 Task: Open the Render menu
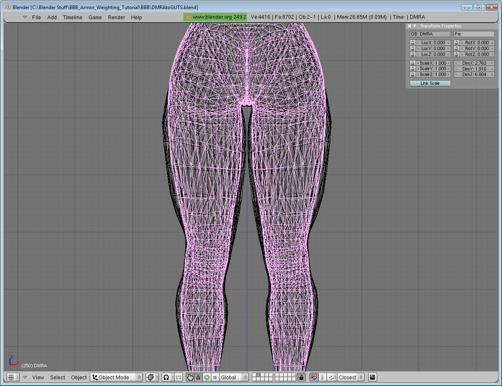116,17
